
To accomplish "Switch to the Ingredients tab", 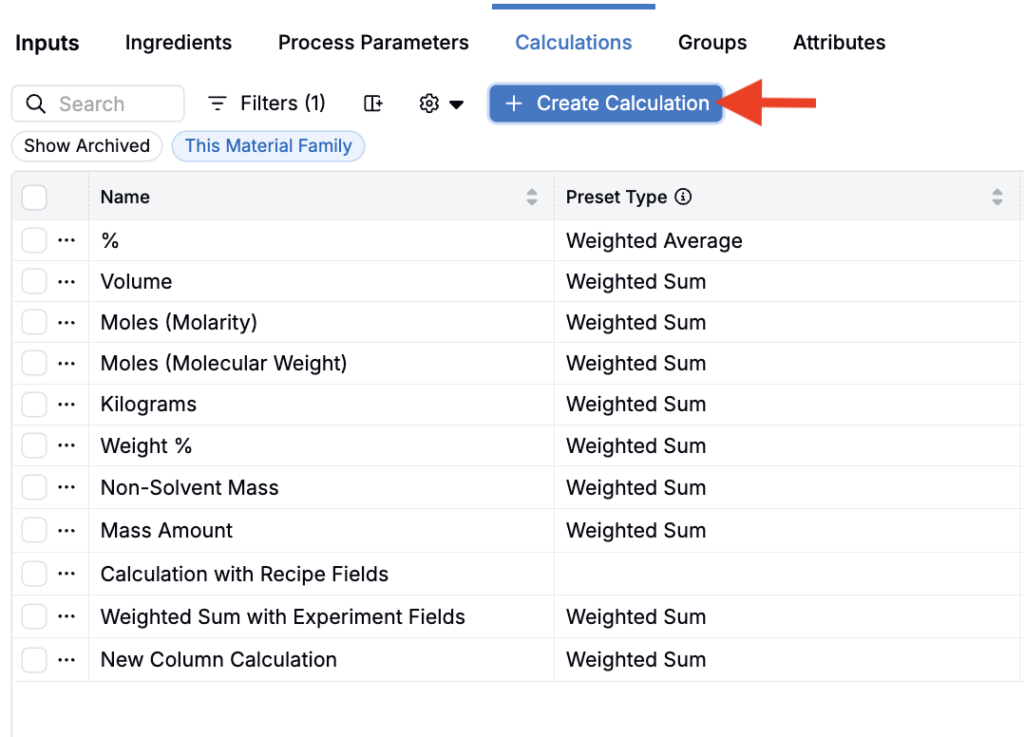I will 178,42.
